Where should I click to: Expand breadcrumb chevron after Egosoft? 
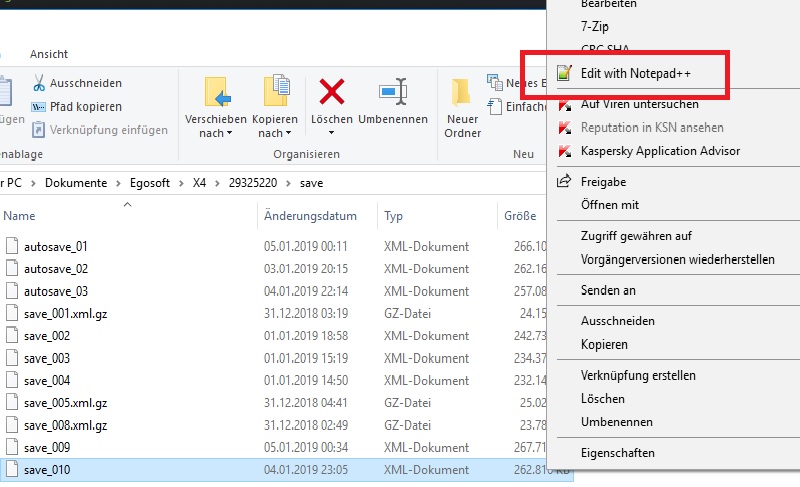click(181, 183)
